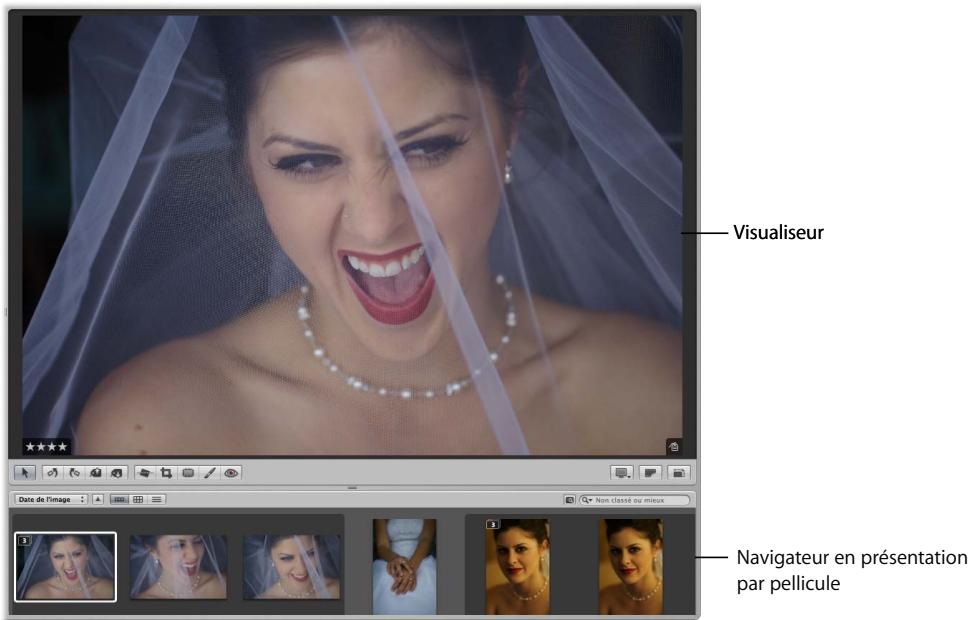
Task: Click the rounded rectangle tool beside Crop
Action: pos(188,473)
